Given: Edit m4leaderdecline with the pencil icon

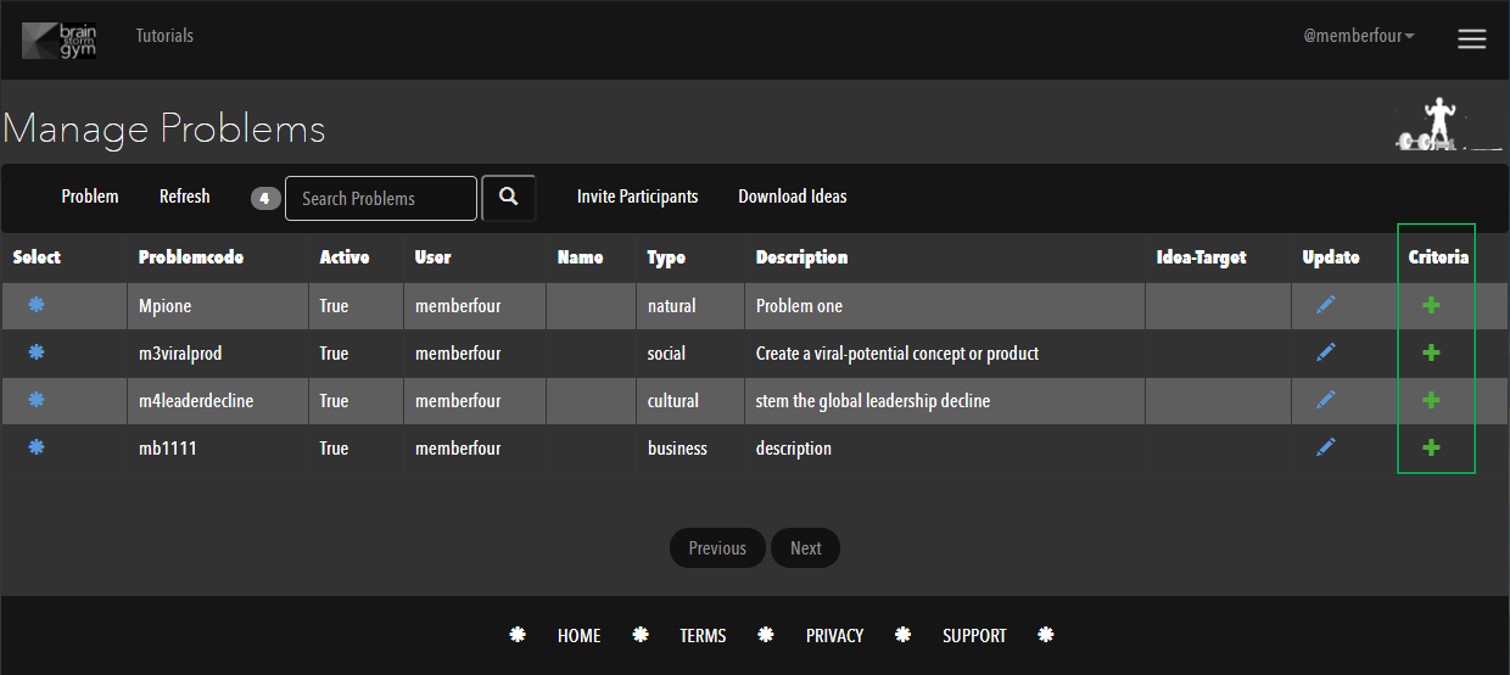Looking at the screenshot, I should tap(1326, 399).
